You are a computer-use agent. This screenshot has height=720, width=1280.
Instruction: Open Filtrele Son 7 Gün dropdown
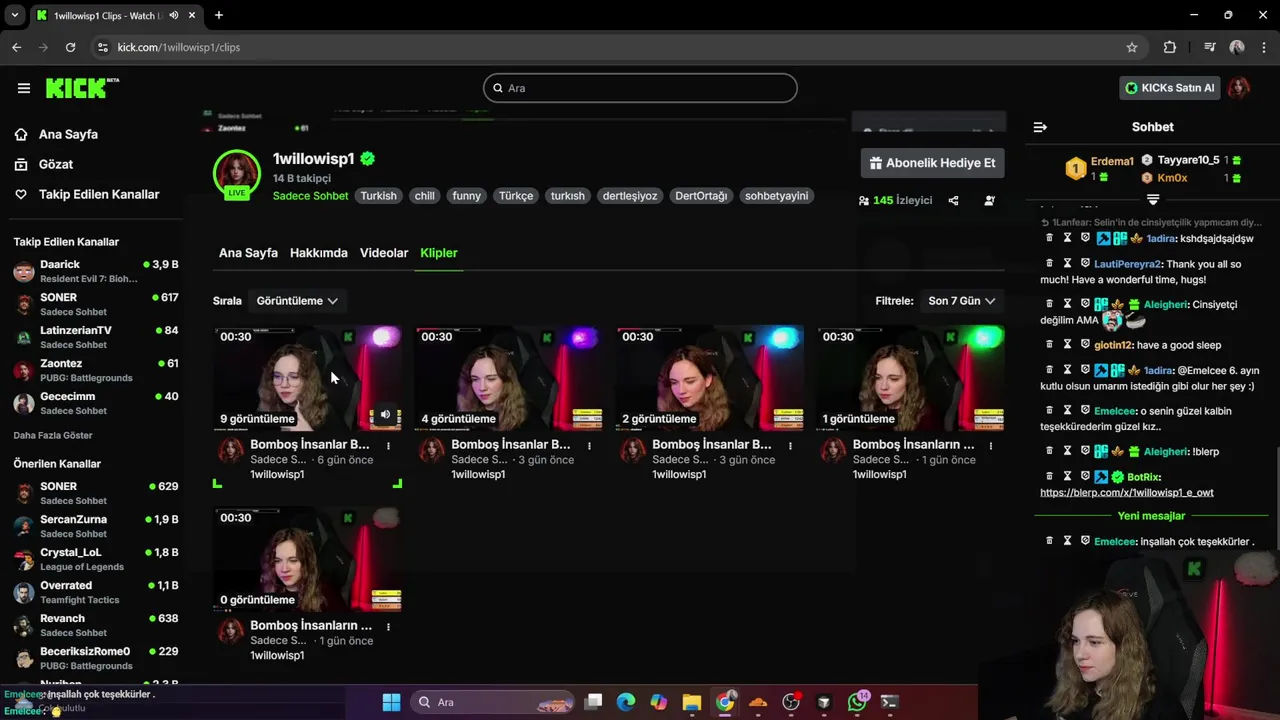point(962,300)
